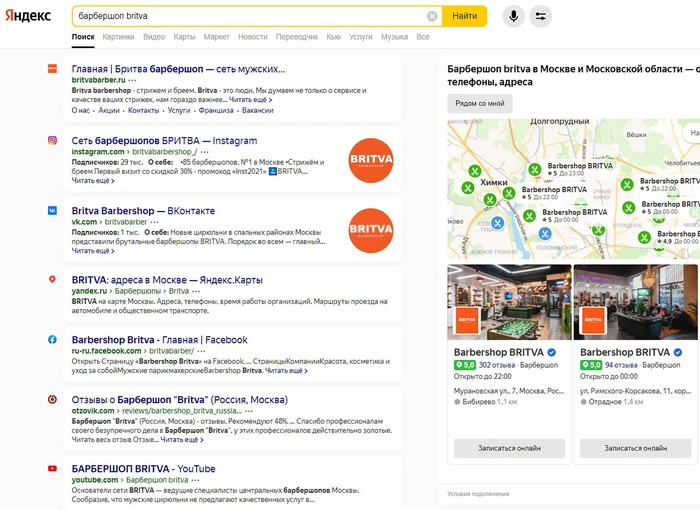Click the Instagram favicon icon
Viewport: 700px width, 510px height.
pos(52,140)
